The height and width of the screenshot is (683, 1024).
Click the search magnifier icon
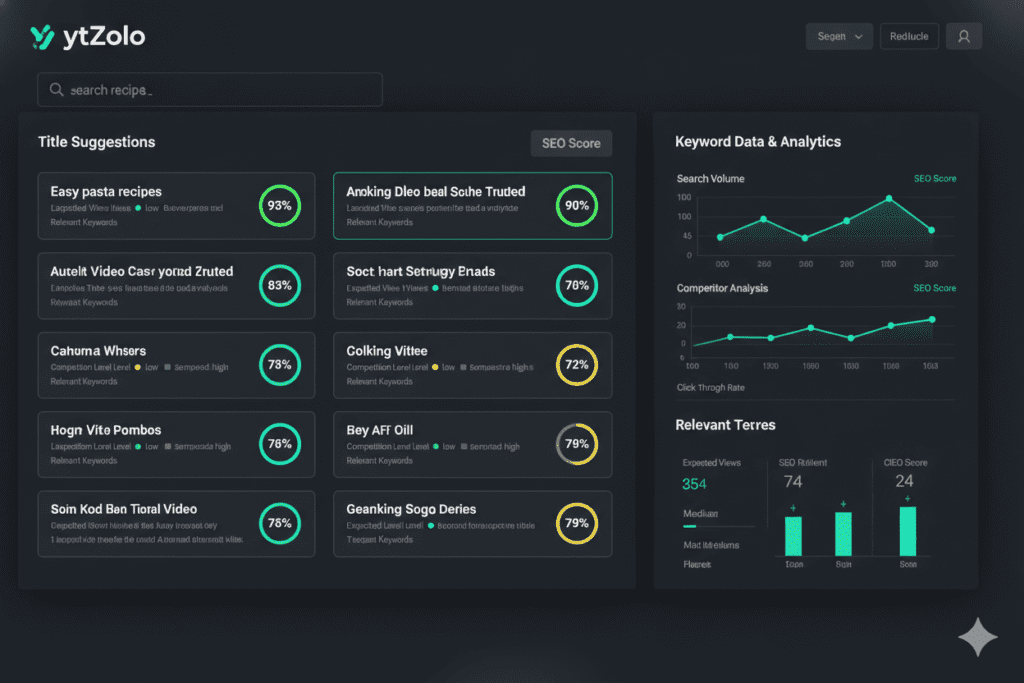point(56,90)
